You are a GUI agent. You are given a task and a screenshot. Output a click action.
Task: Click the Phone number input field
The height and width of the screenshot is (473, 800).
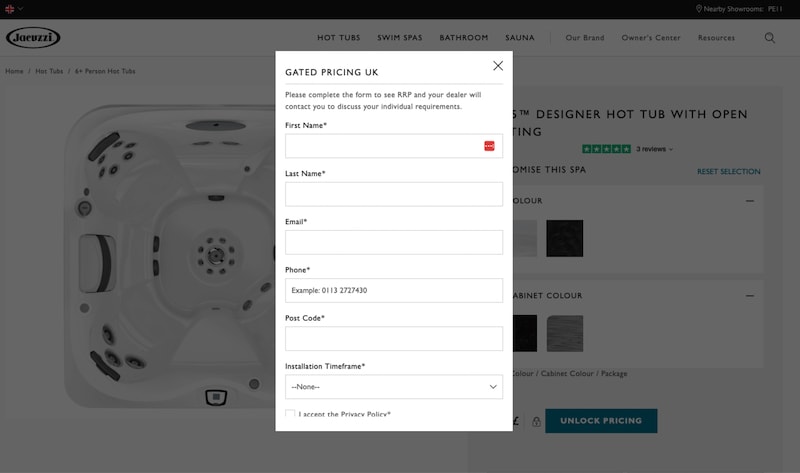coord(394,290)
